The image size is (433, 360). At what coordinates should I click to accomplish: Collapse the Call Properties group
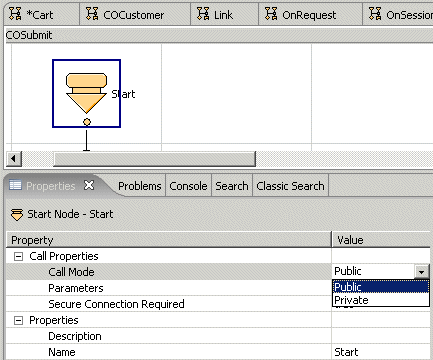18,256
